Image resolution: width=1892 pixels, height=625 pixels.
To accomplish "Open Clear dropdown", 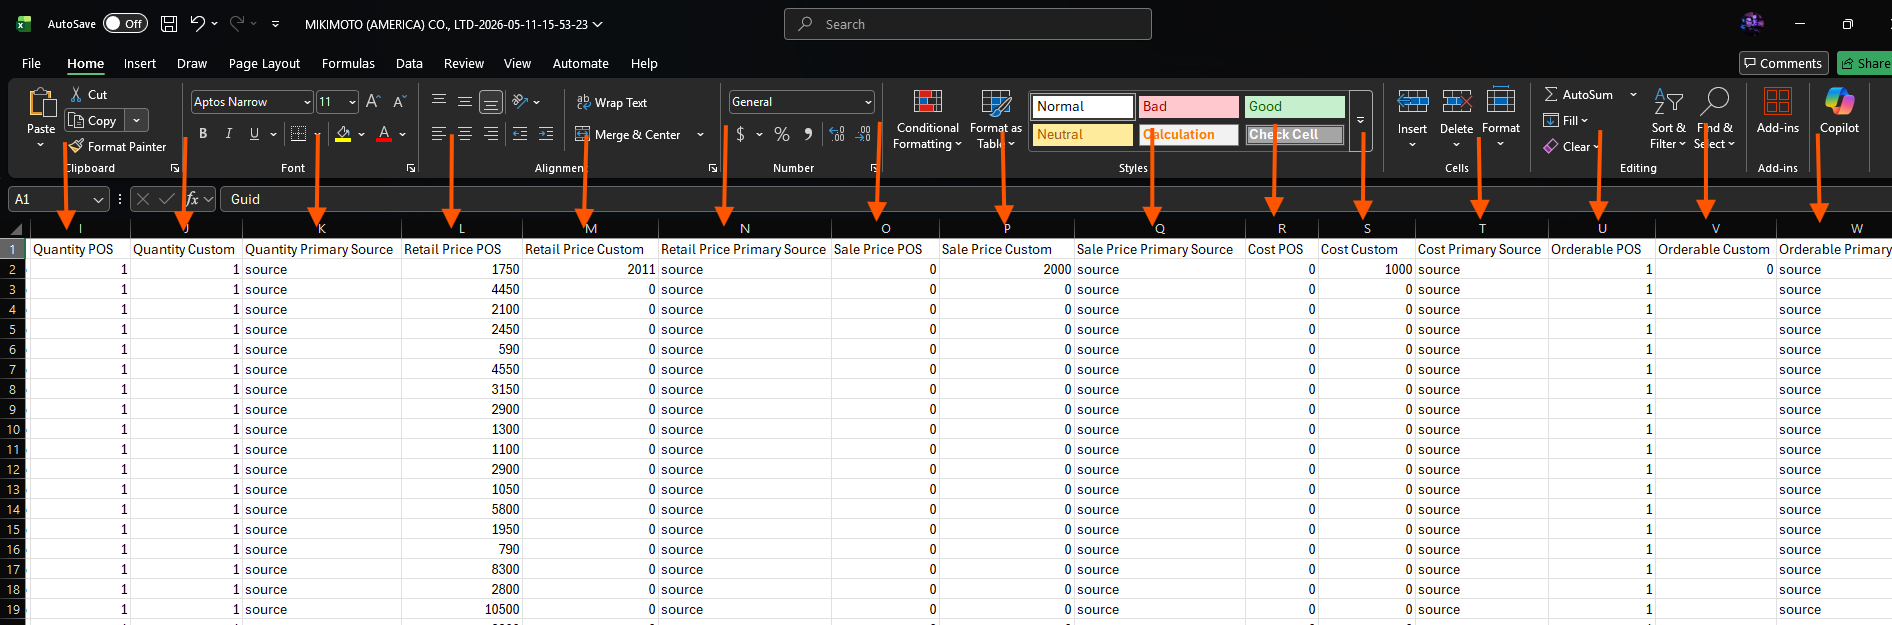I will (1570, 146).
